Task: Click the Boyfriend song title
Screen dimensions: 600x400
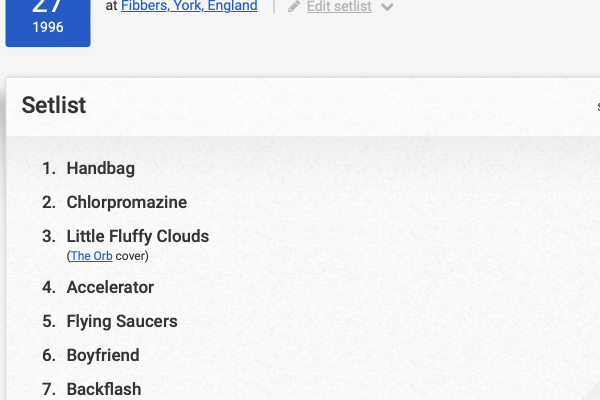Action: click(103, 355)
